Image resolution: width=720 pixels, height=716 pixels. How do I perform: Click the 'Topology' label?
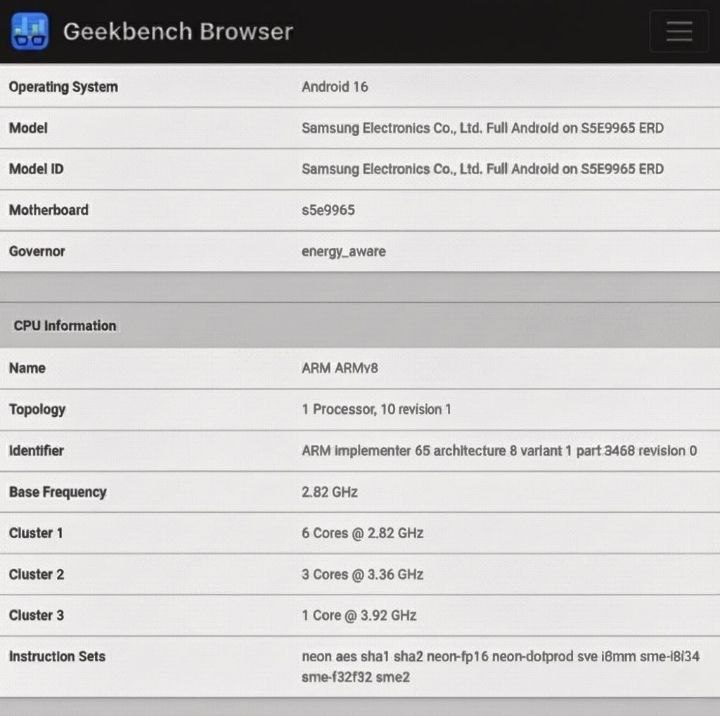click(37, 410)
